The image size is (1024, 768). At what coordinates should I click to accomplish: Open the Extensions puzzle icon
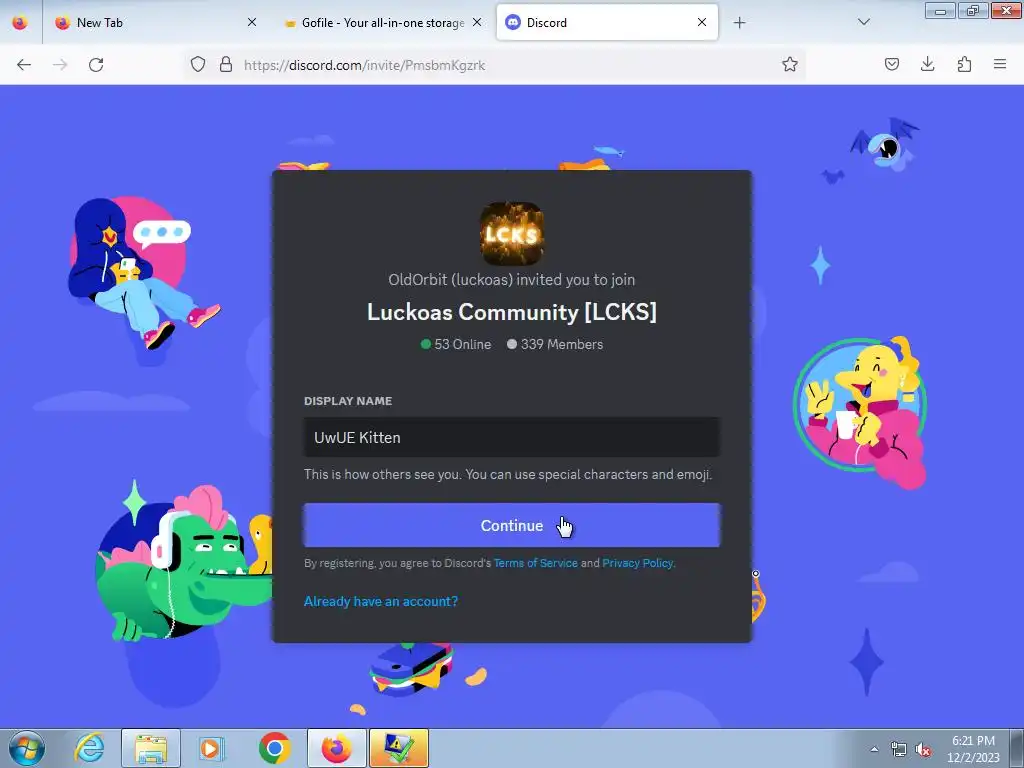964,64
